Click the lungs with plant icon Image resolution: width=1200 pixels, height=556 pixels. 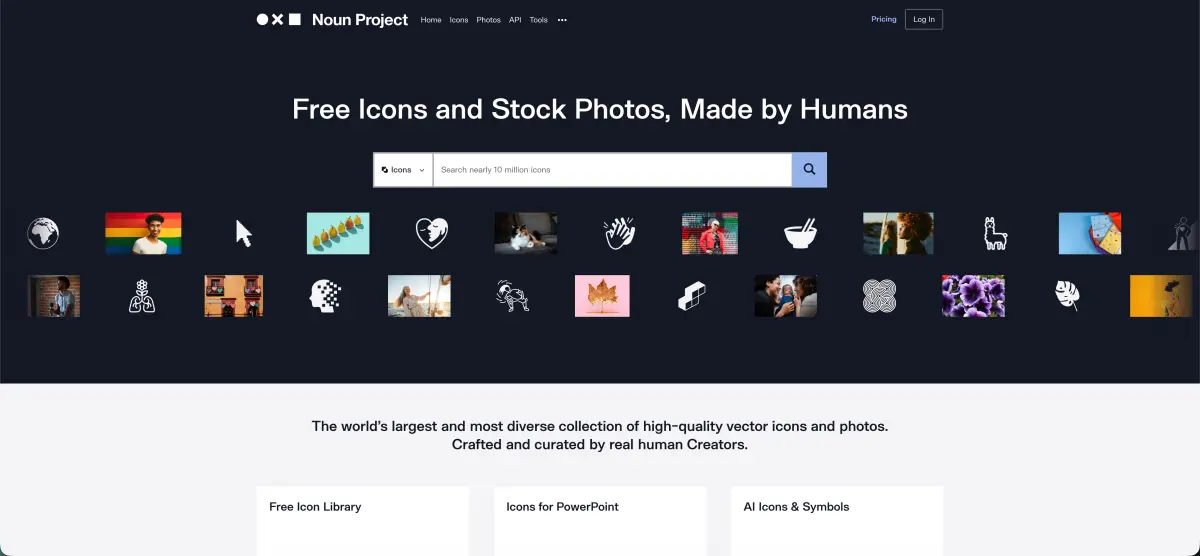coord(142,296)
